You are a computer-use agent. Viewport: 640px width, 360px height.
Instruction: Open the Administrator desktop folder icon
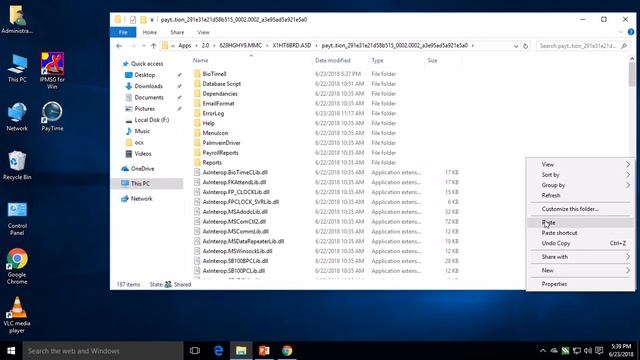[17, 19]
